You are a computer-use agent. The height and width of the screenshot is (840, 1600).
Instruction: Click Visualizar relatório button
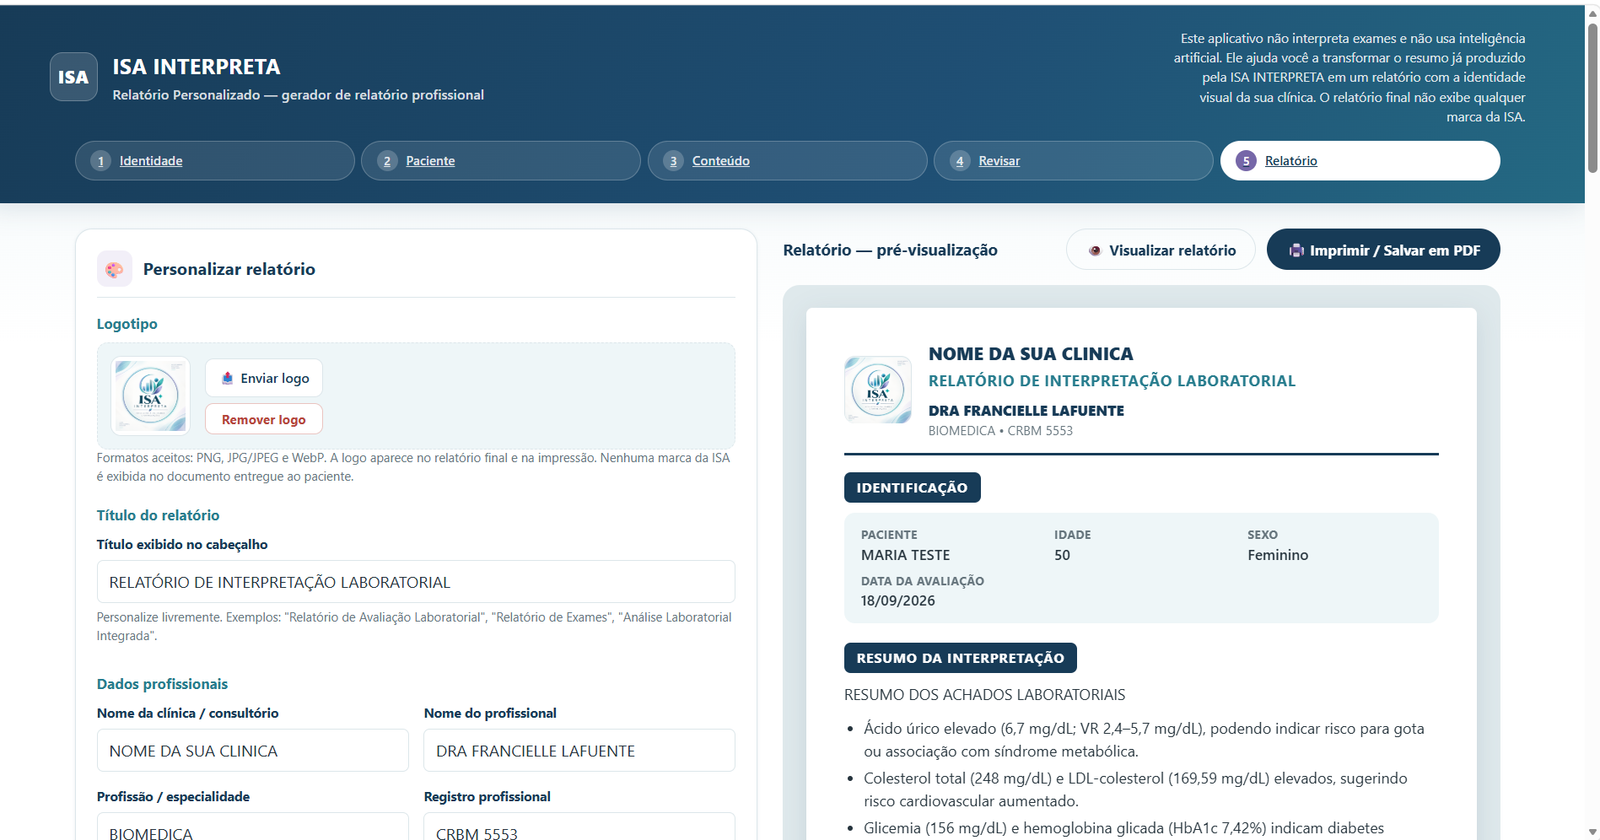coord(1161,250)
